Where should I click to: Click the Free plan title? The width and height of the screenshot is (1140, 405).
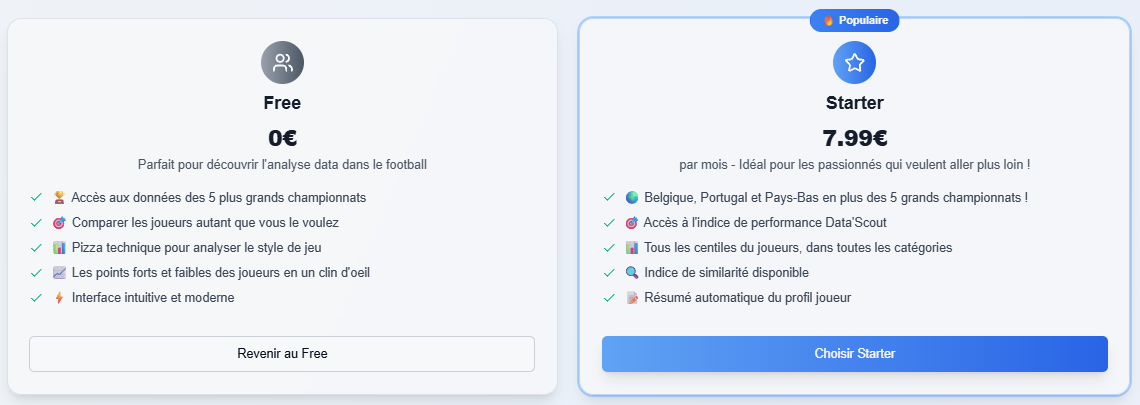pyautogui.click(x=282, y=103)
